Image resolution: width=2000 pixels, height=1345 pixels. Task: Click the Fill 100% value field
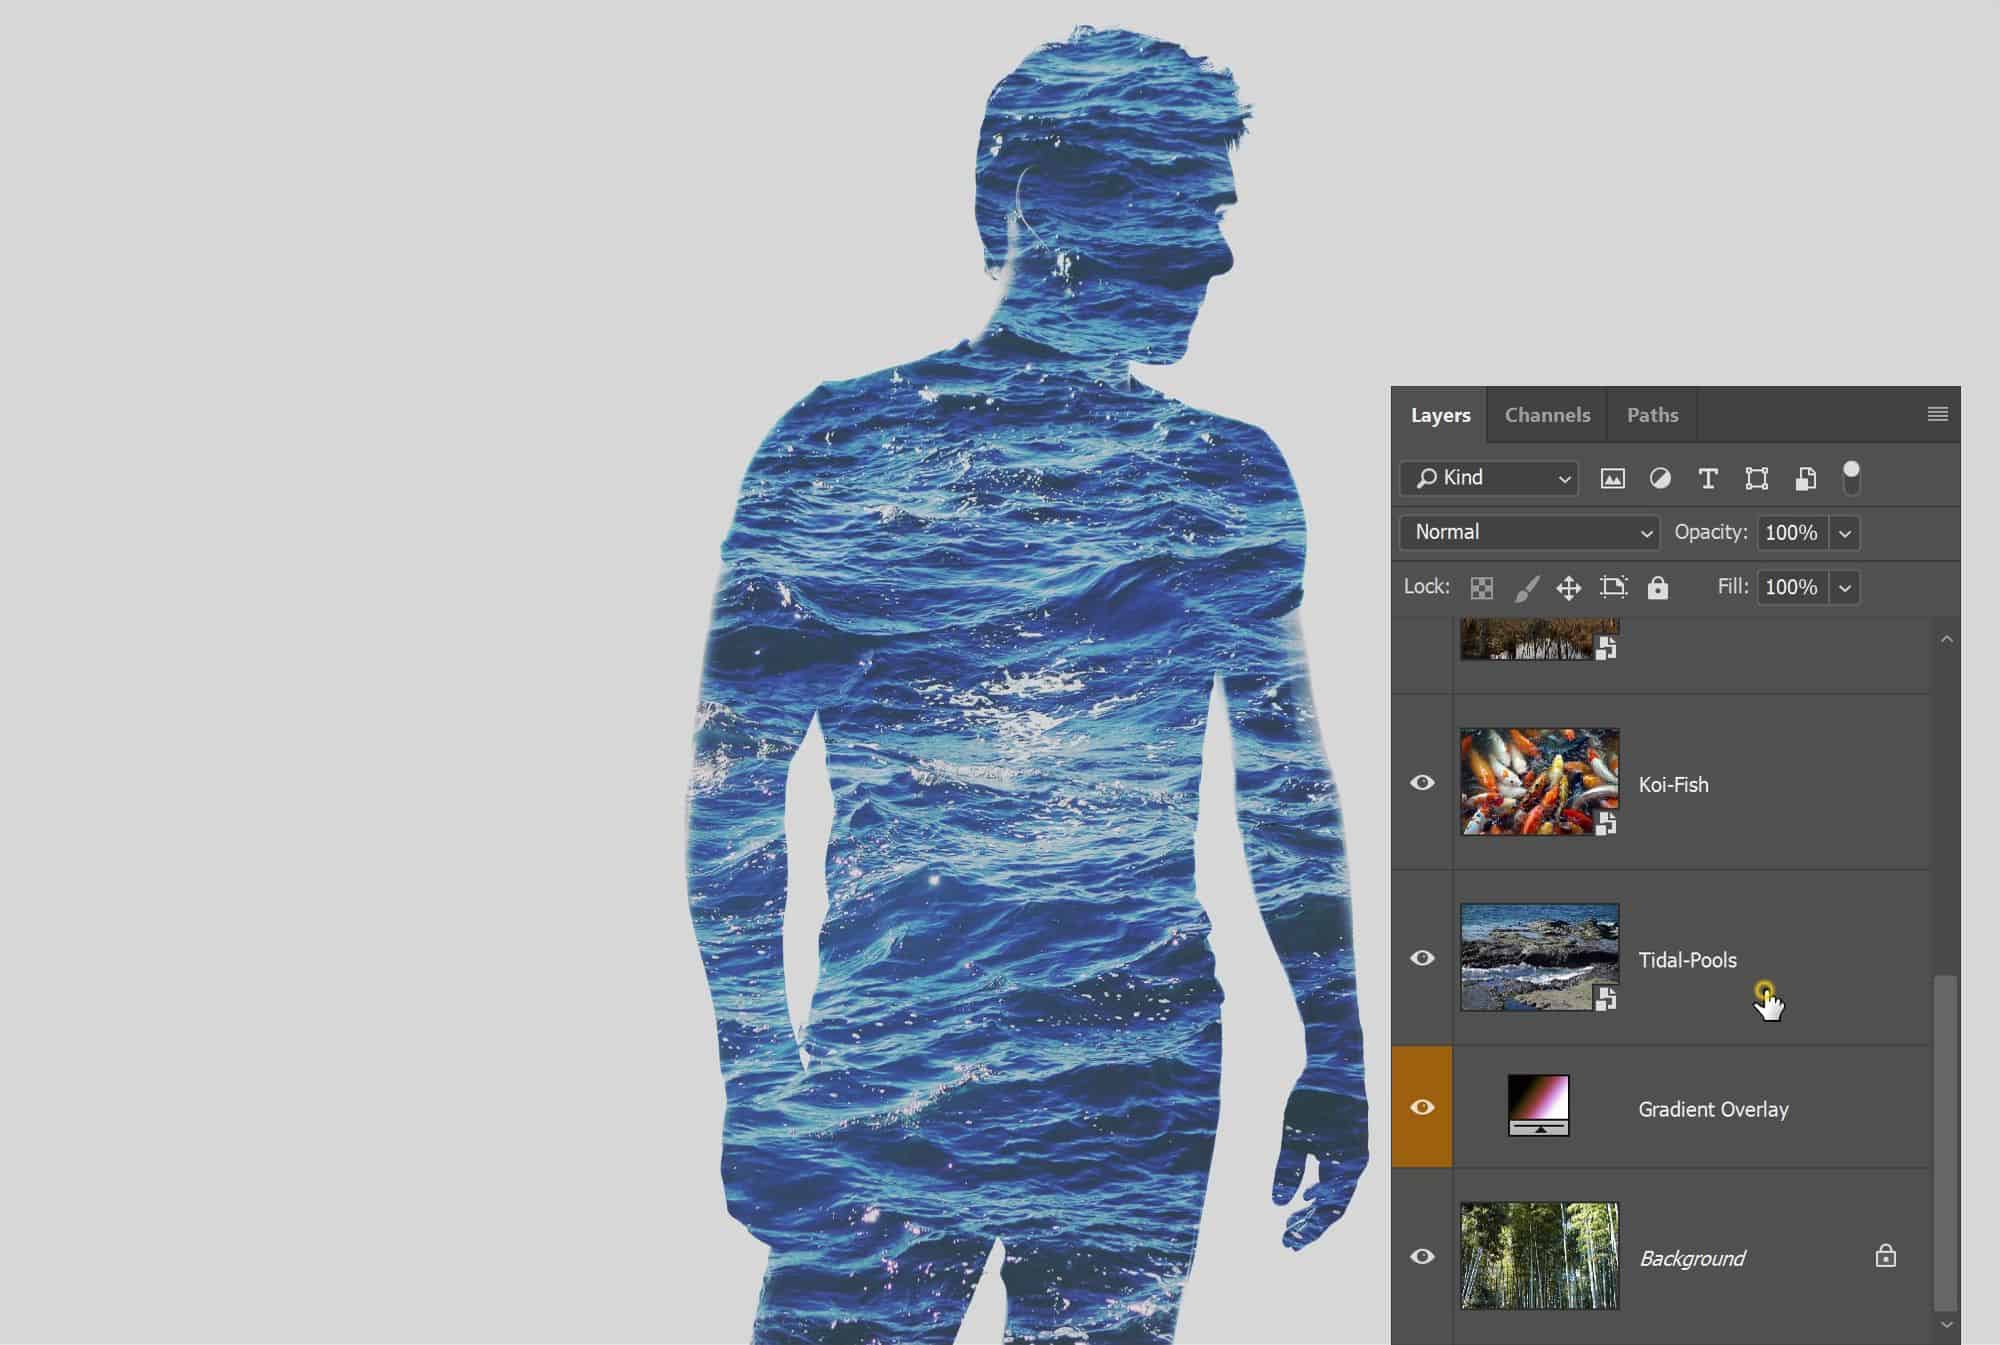[1792, 588]
